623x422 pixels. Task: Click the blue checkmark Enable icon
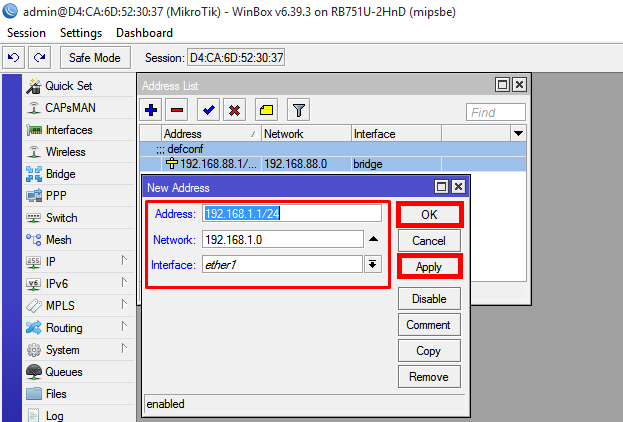click(209, 110)
